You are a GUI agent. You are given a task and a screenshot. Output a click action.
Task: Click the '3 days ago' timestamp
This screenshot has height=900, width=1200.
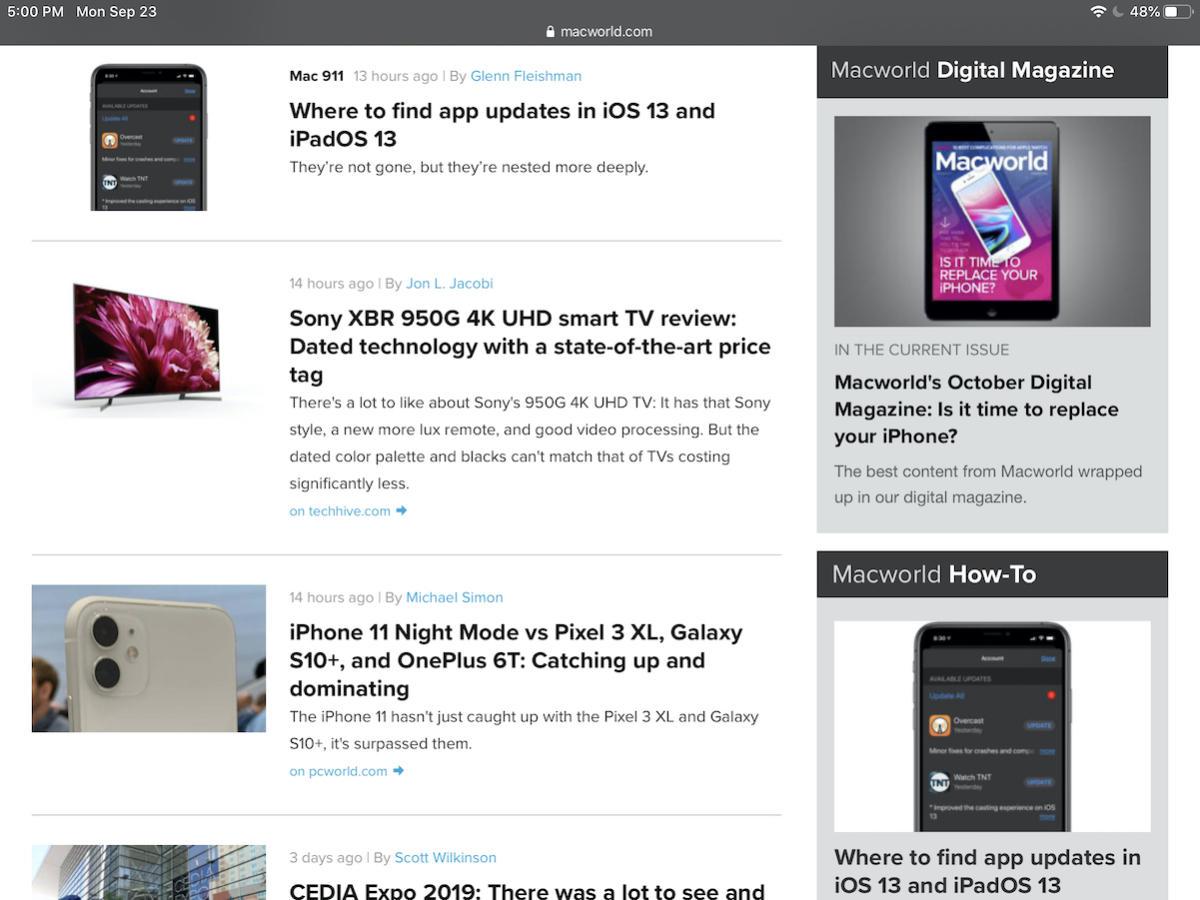(x=326, y=858)
